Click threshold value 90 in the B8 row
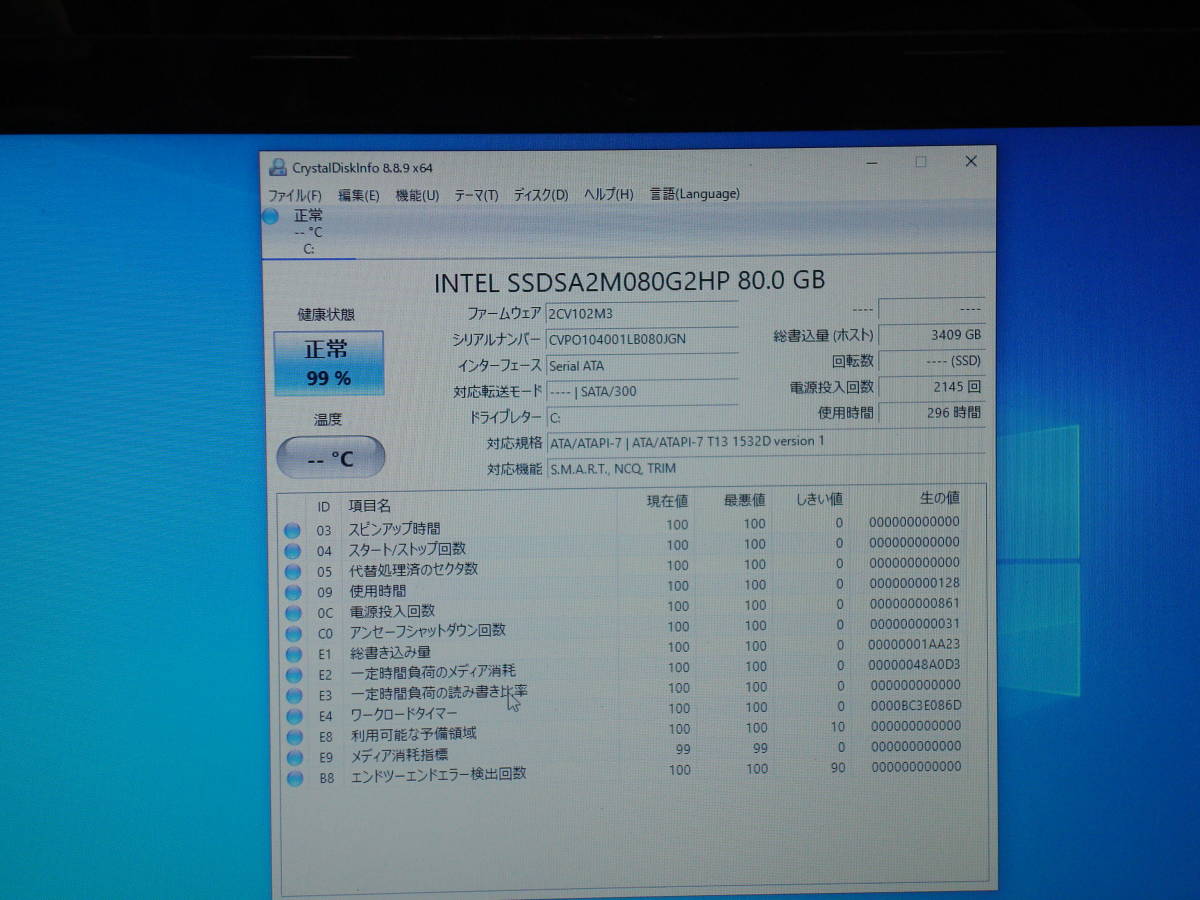This screenshot has width=1200, height=900. [x=837, y=768]
